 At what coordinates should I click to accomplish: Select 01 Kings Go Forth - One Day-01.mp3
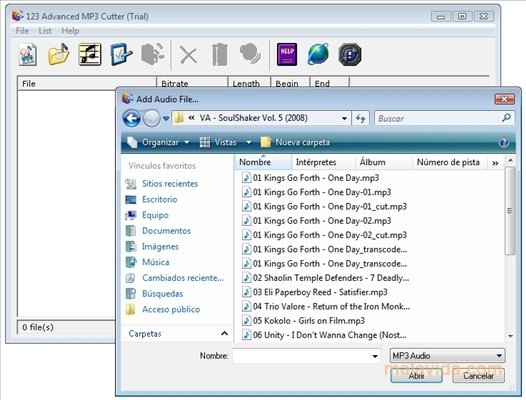pos(317,192)
